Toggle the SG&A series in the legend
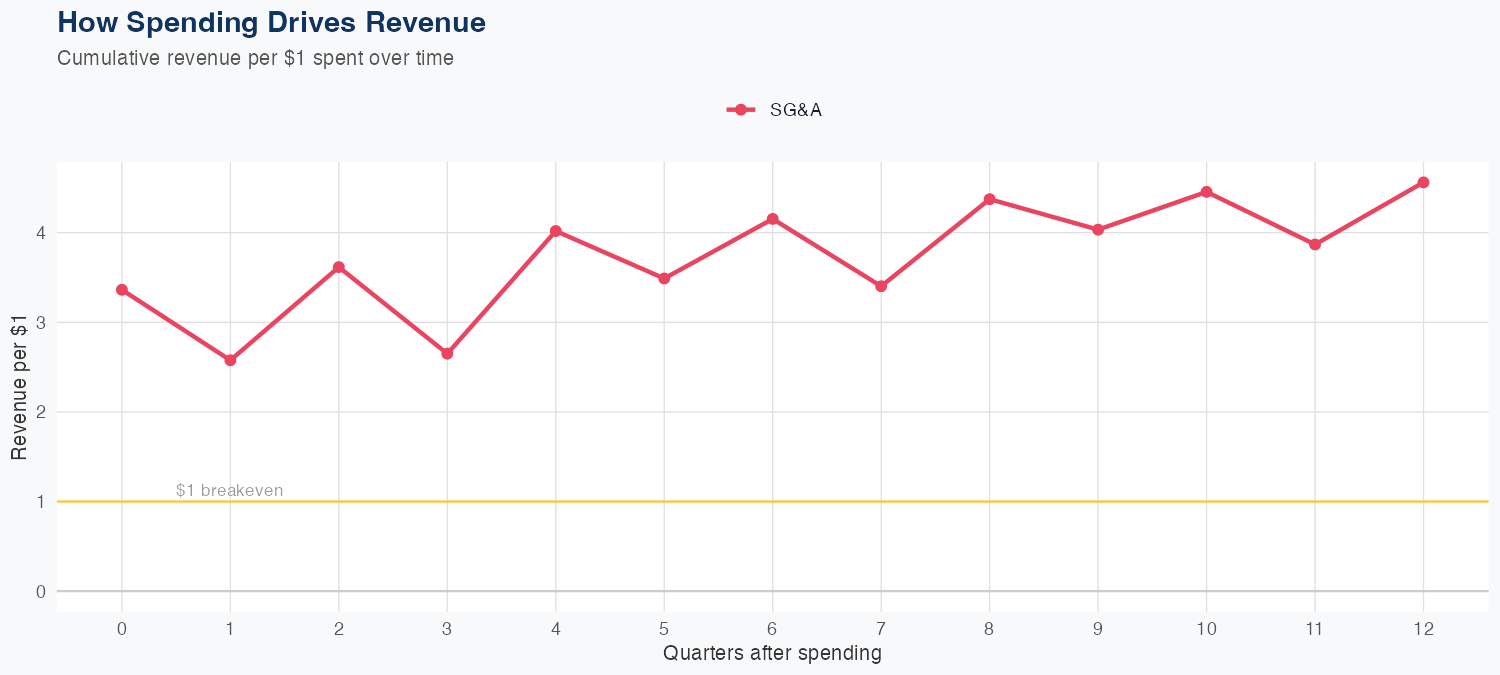This screenshot has height=675, width=1500. tap(795, 110)
